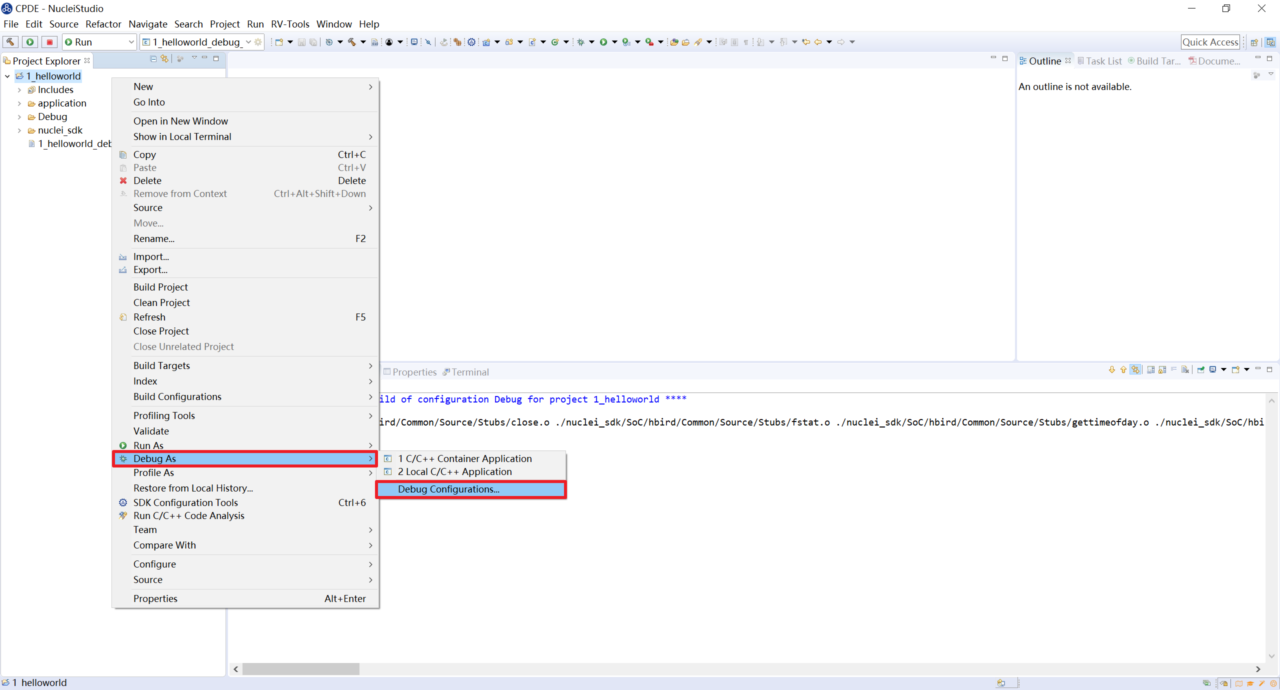Click console next-error down arrow icon
Screen dimensions: 1280x690
point(1111,370)
